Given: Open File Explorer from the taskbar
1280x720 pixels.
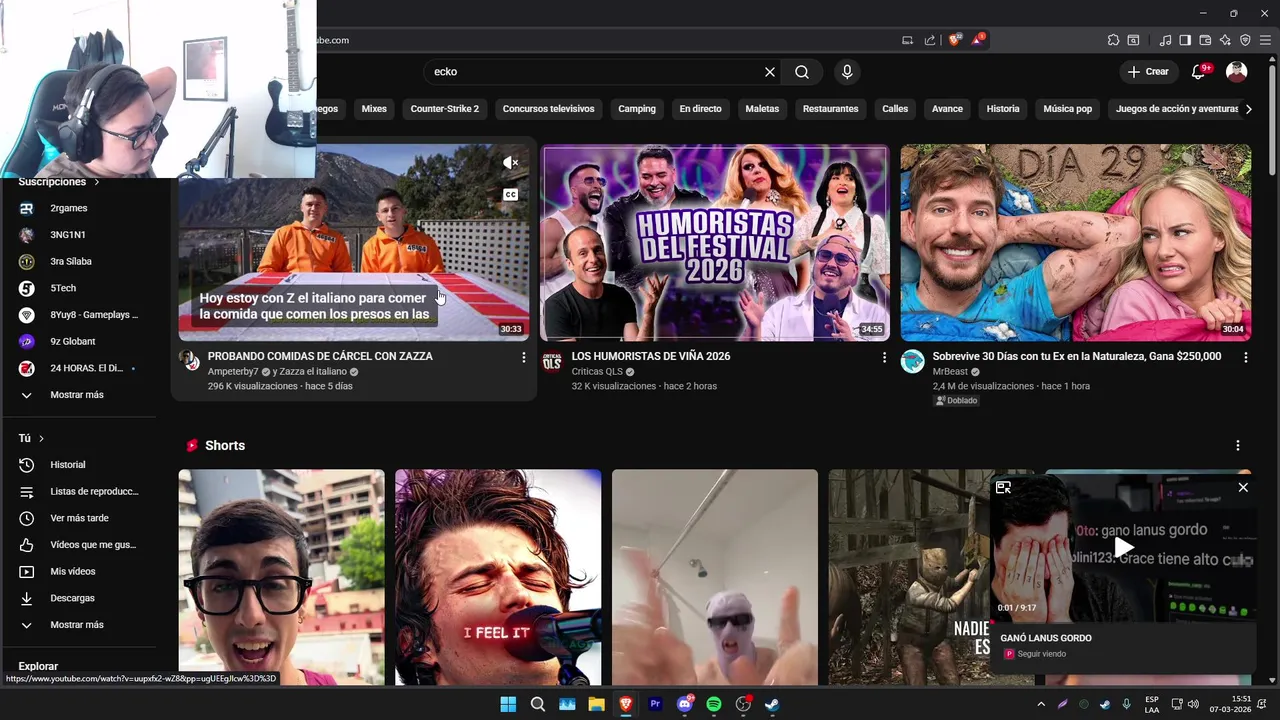Looking at the screenshot, I should point(596,704).
